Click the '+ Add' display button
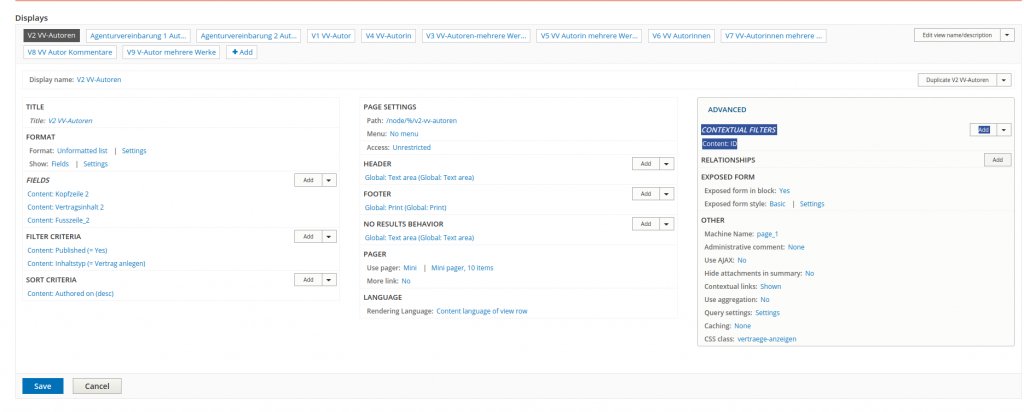Image resolution: width=1024 pixels, height=412 pixels. click(x=242, y=52)
